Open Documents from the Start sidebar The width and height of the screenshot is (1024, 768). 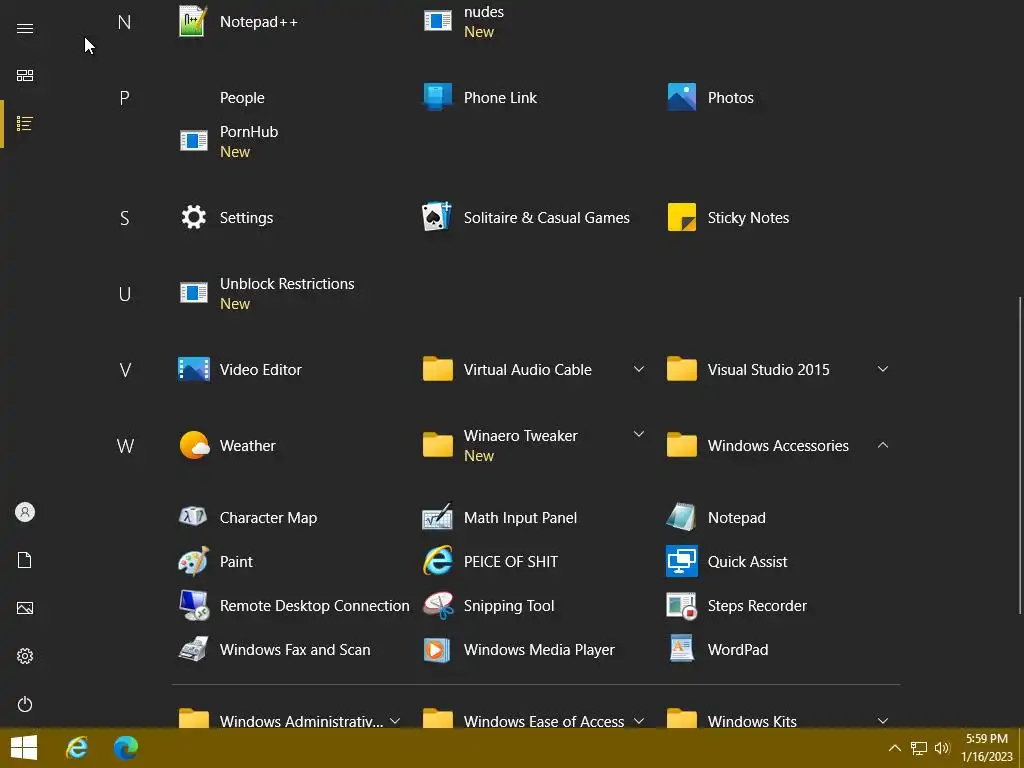pos(25,560)
